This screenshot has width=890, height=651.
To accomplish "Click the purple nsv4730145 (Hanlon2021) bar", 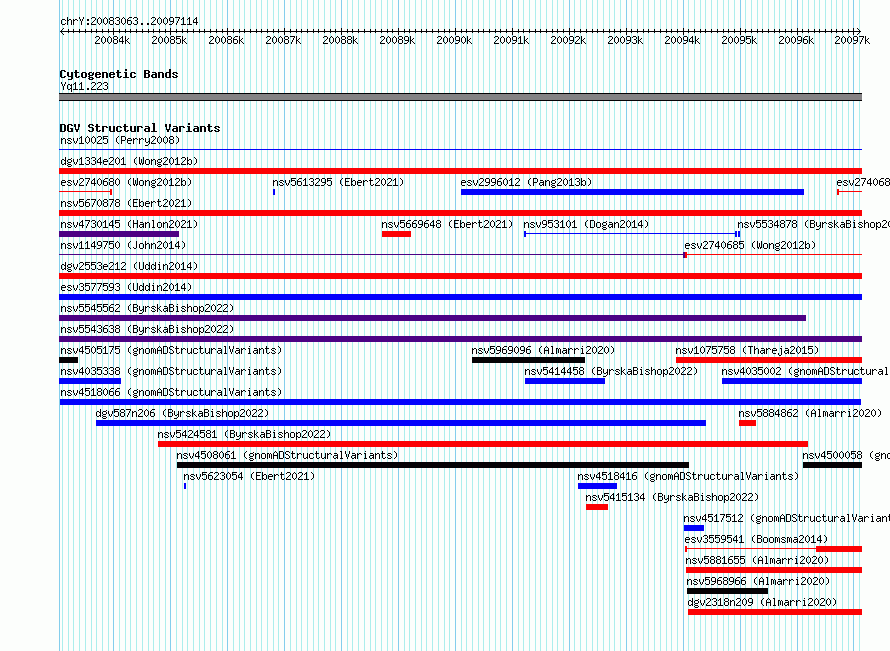I will 119,234.
